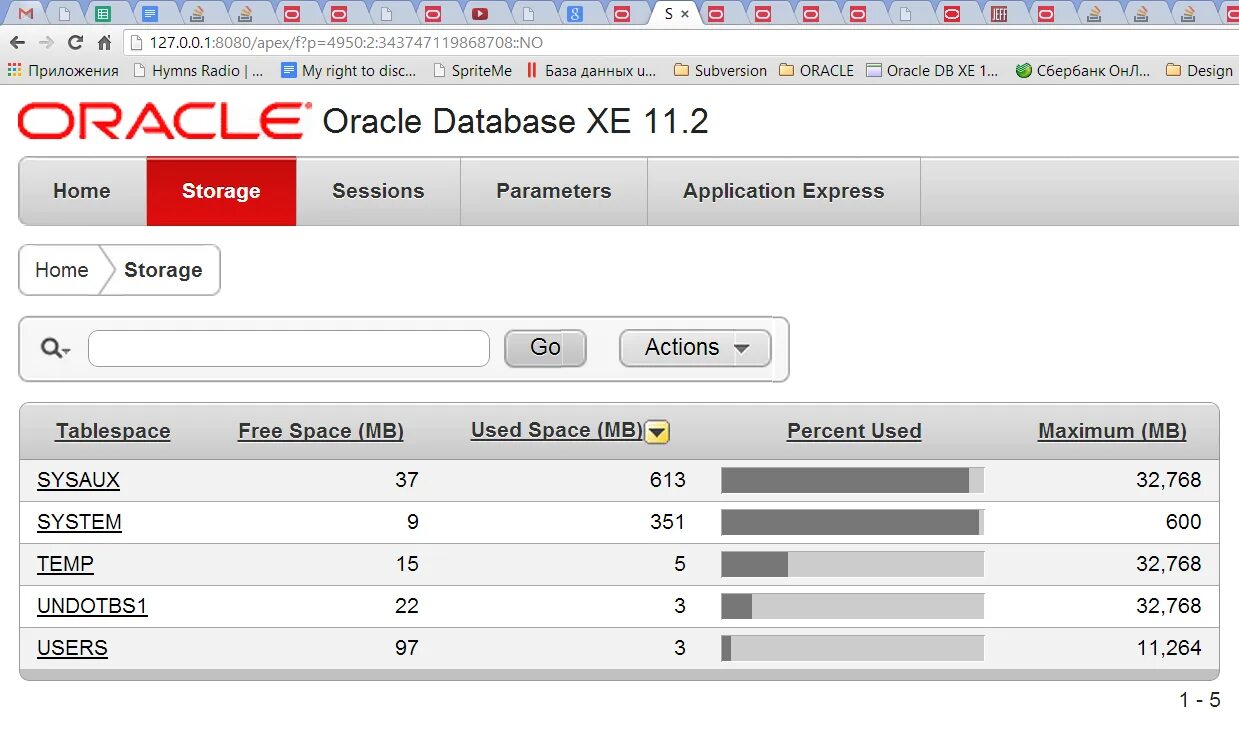The height and width of the screenshot is (731, 1239).
Task: Select the 1 - 5 pagination text
Action: [1200, 700]
